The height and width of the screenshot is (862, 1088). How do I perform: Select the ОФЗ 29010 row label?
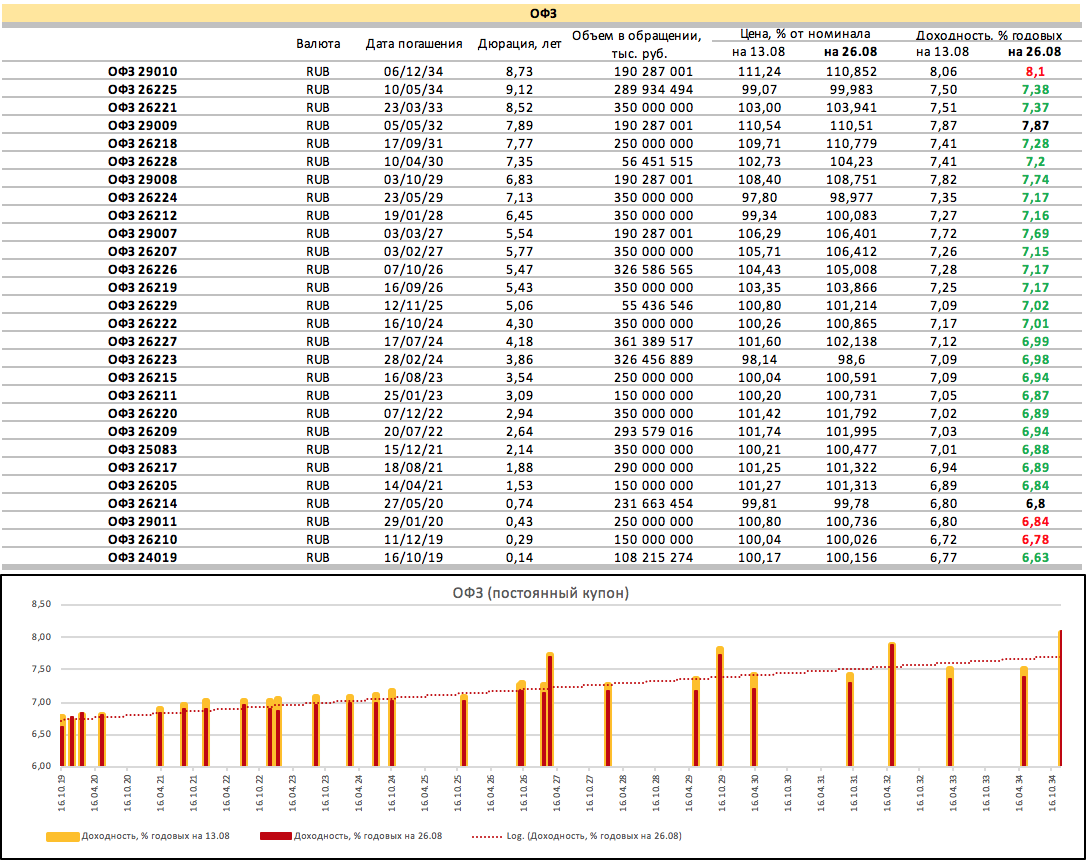(142, 71)
